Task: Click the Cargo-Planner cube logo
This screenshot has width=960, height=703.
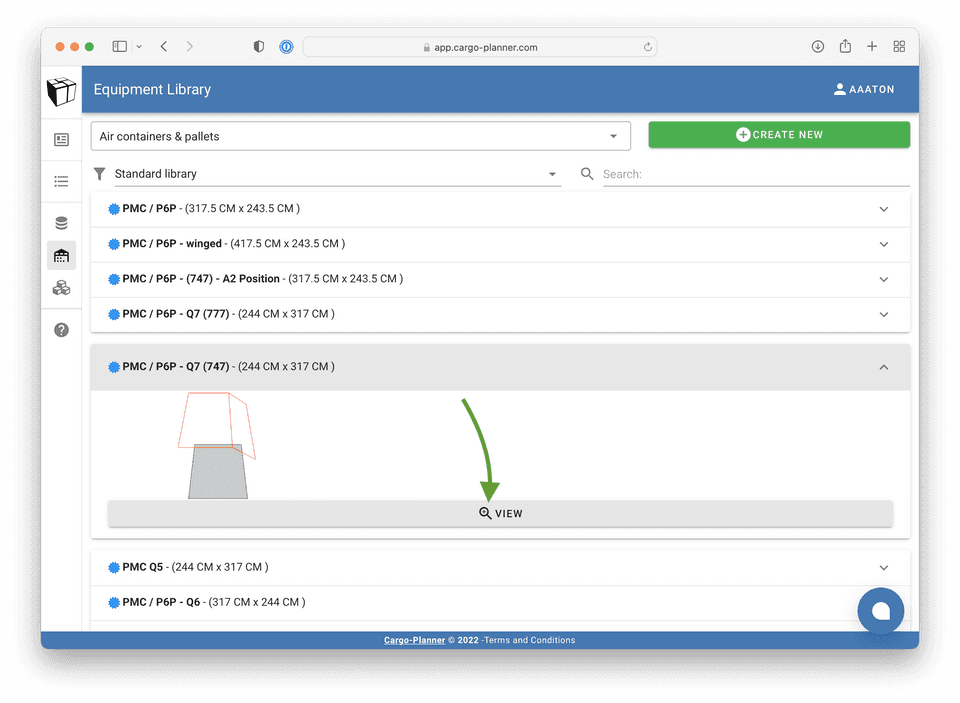Action: tap(61, 90)
